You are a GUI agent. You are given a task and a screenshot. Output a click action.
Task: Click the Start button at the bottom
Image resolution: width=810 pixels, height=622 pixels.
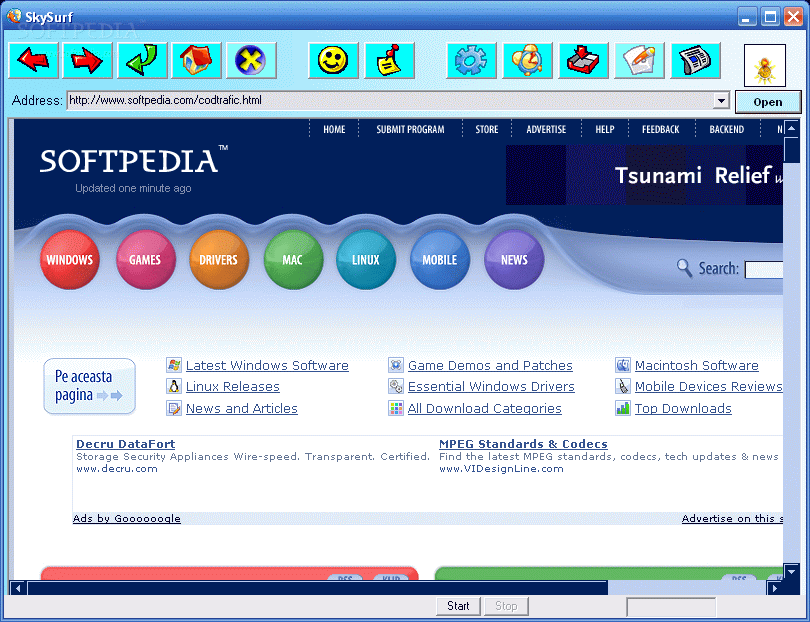pos(458,606)
